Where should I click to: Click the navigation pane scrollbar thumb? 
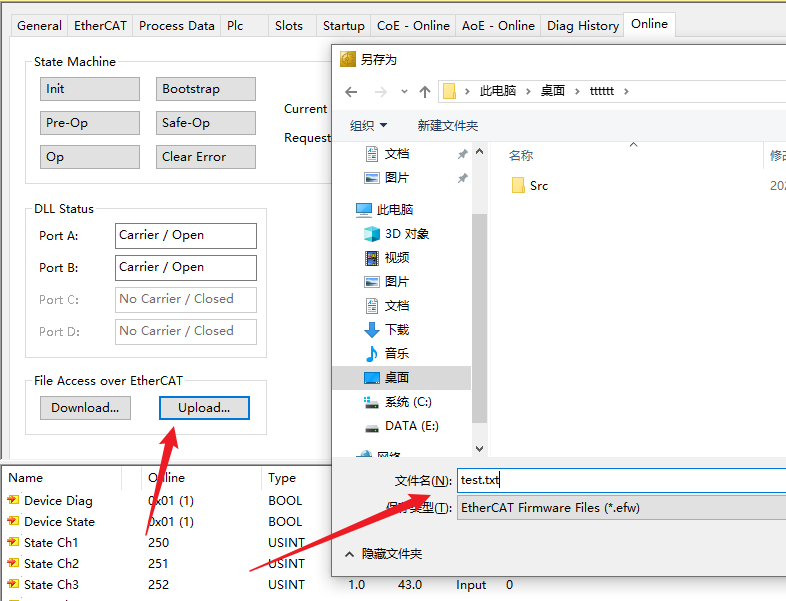pos(479,318)
